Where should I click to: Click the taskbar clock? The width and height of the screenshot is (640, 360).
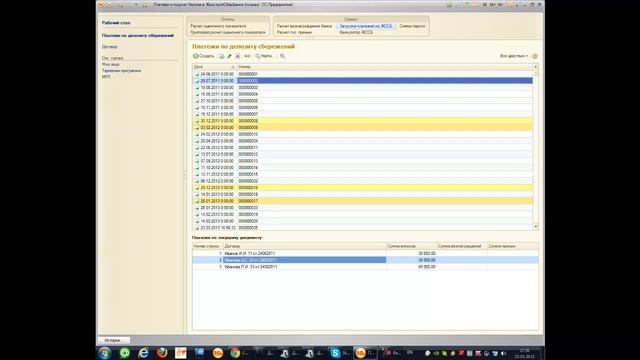click(524, 353)
